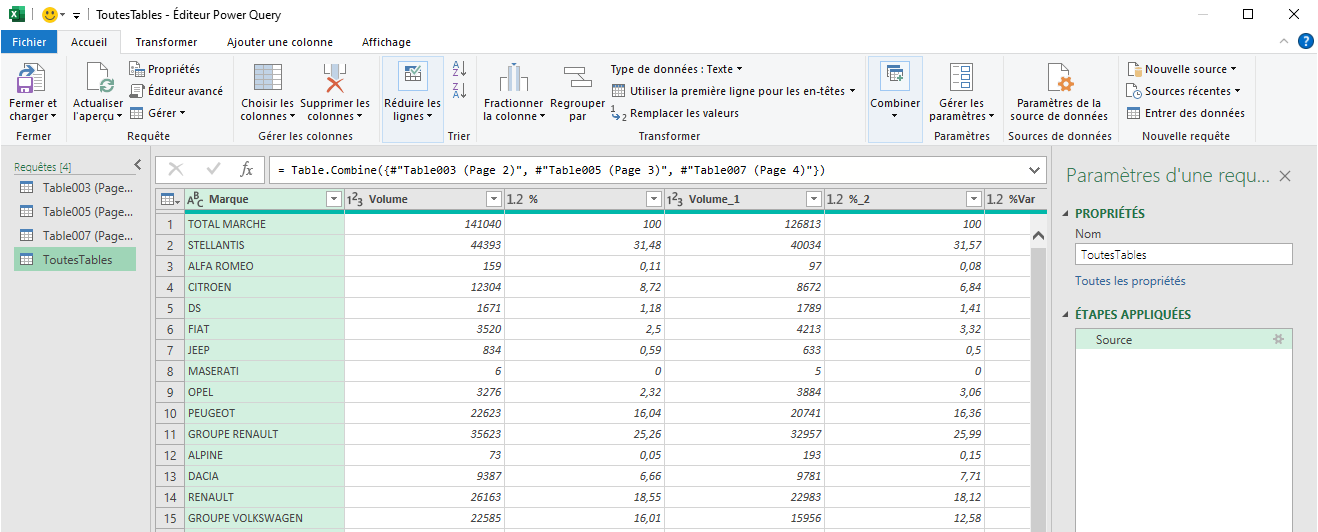Click the table corner menu icon

(170, 199)
